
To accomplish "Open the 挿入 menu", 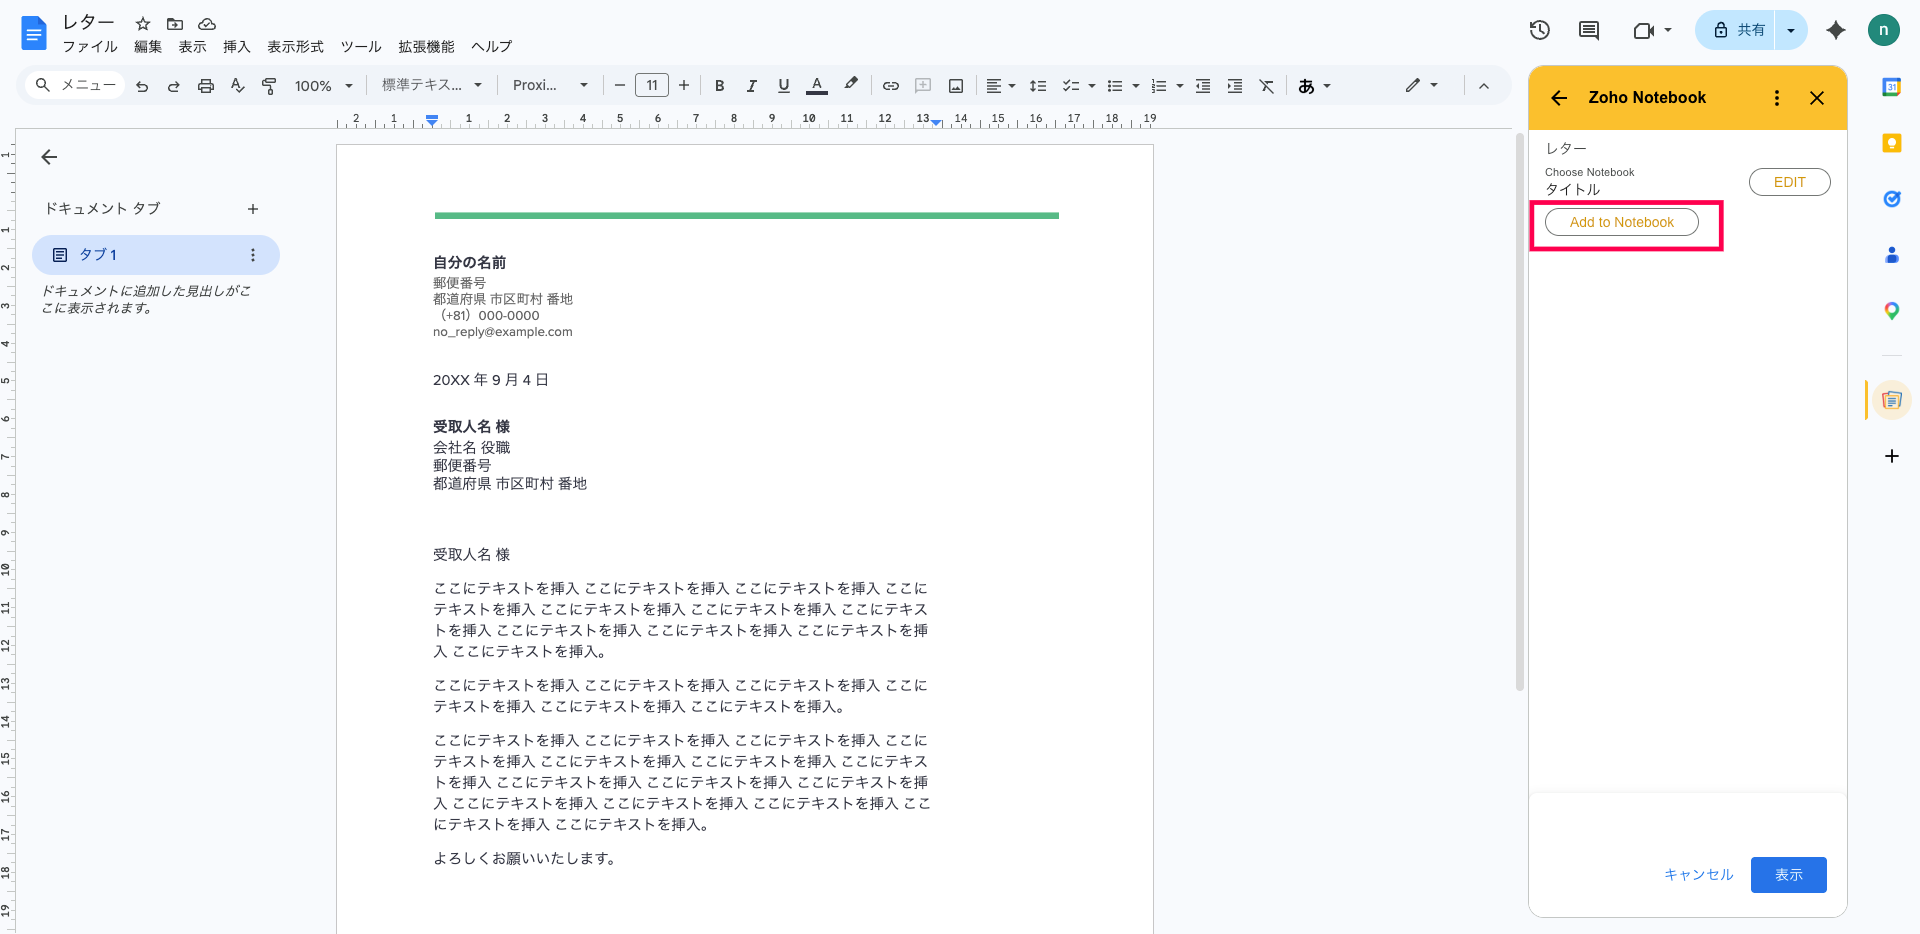I will (x=236, y=47).
